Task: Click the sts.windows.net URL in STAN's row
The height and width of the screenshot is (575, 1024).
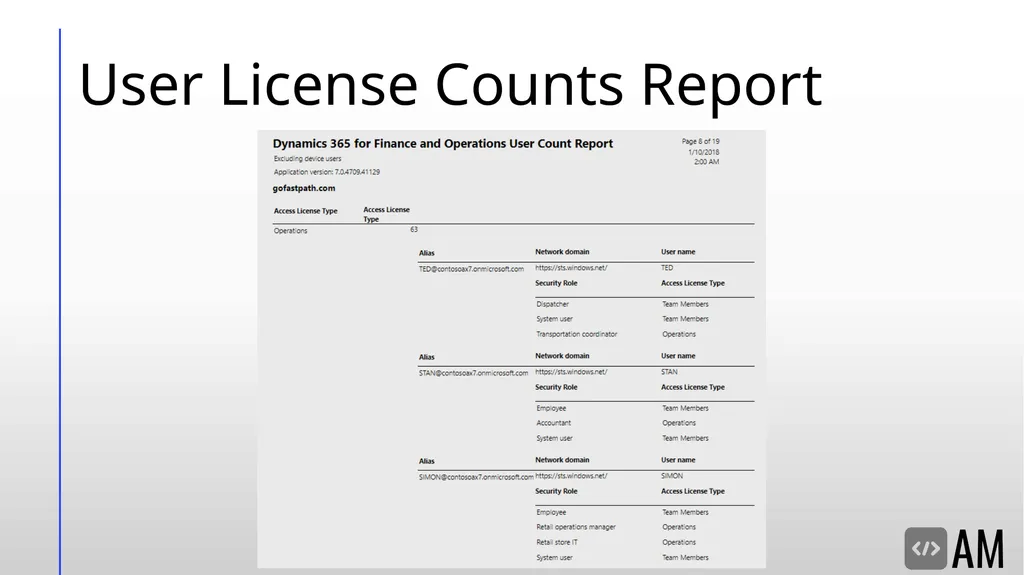Action: 571,372
